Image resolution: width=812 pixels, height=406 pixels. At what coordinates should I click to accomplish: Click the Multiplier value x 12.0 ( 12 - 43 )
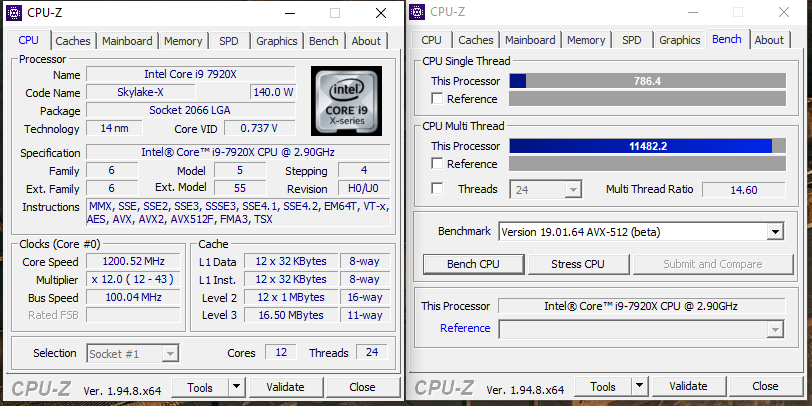pos(133,279)
